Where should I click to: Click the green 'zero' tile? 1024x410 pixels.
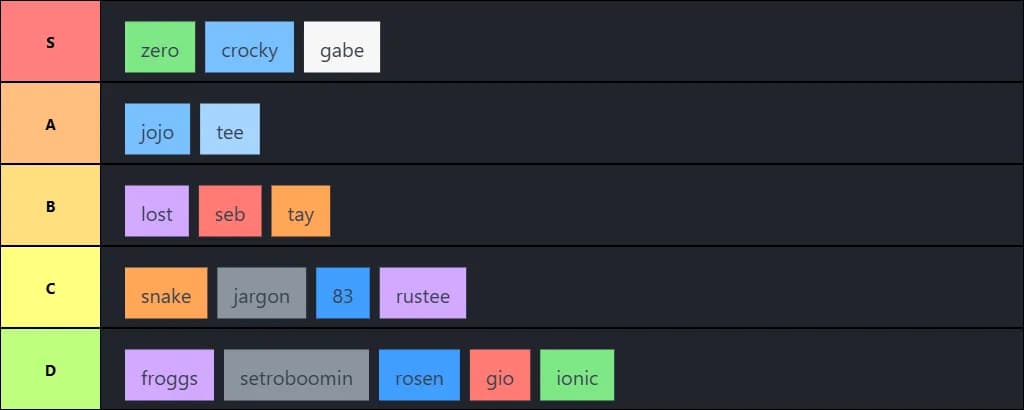click(x=160, y=48)
